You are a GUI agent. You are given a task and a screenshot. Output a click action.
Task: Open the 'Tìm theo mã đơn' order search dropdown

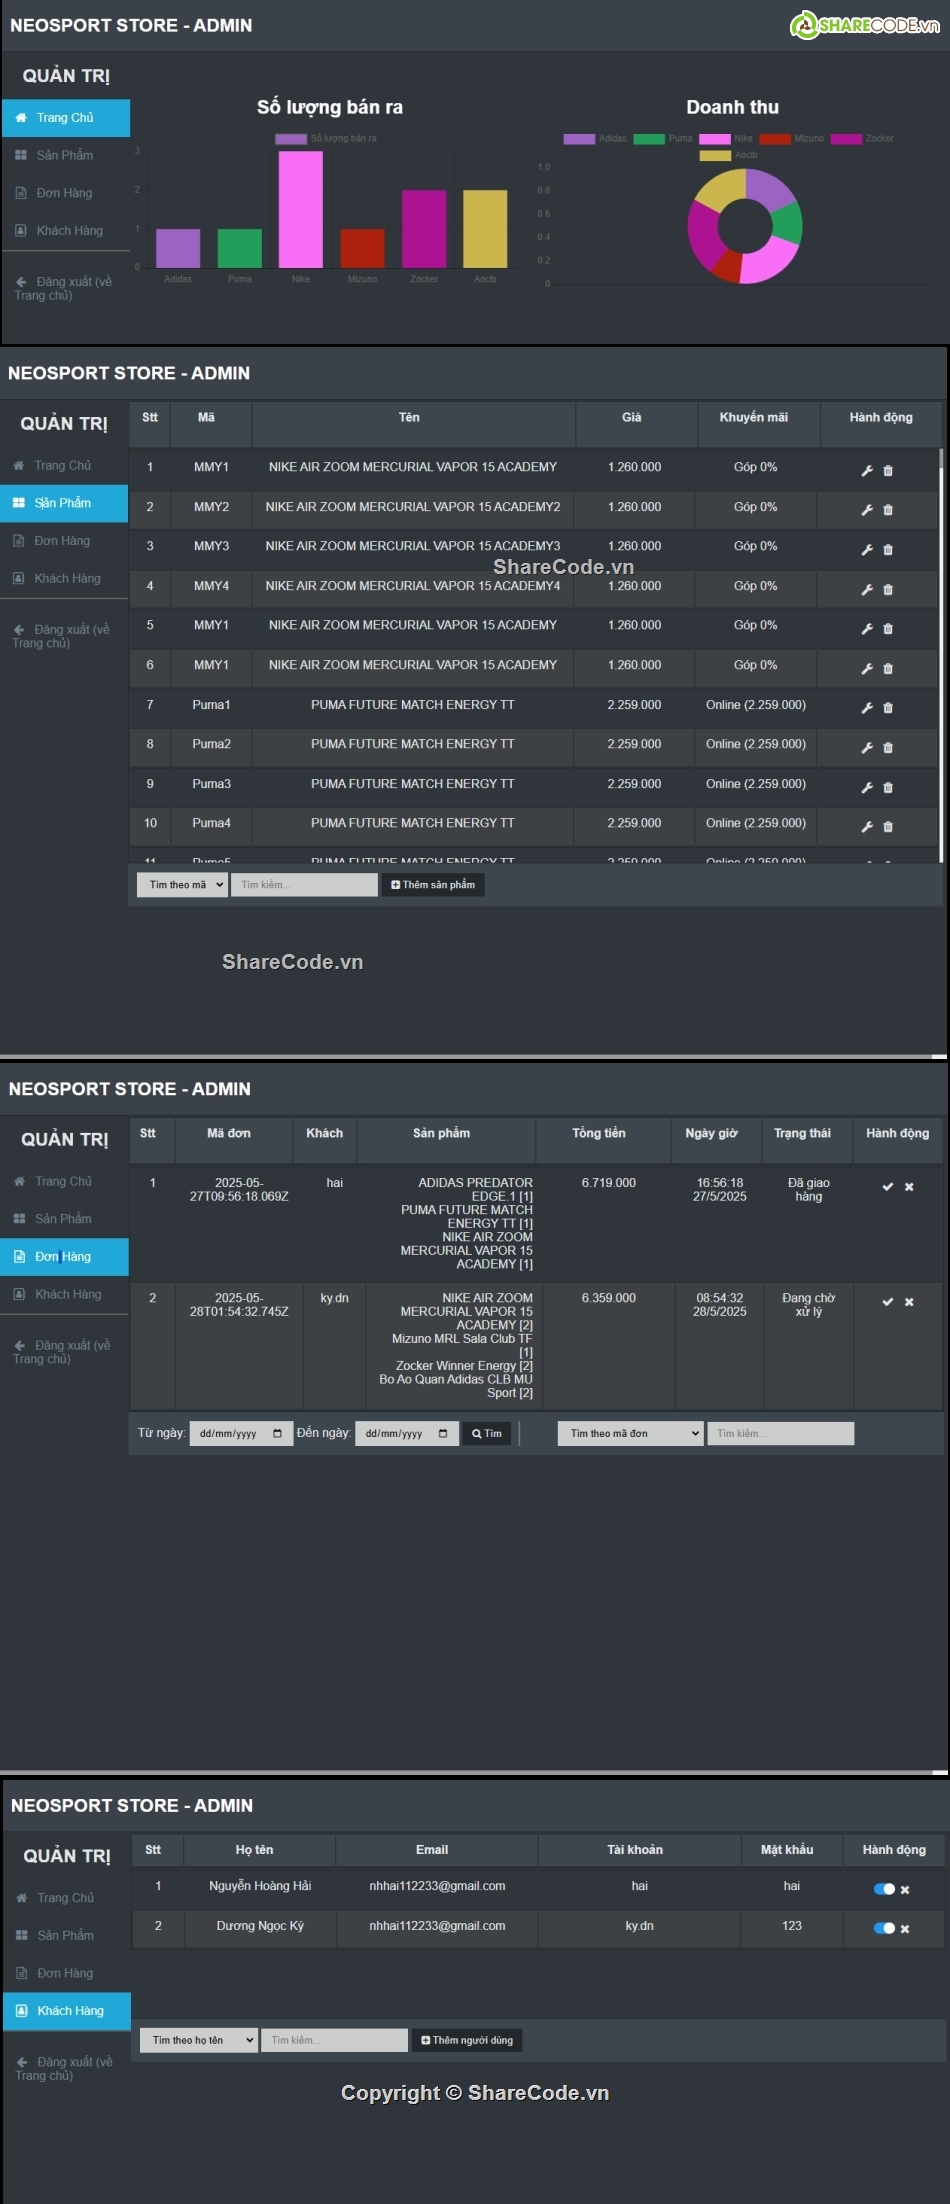click(630, 1434)
